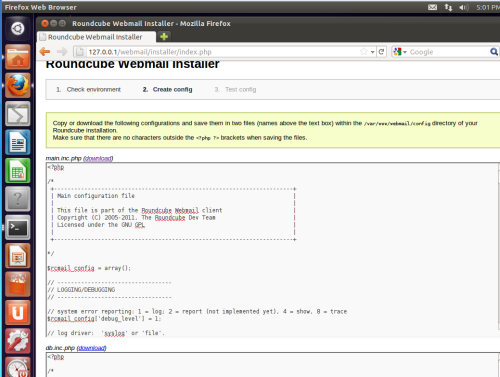Click the clock time in panel
500x377 pixels.
(488, 7)
